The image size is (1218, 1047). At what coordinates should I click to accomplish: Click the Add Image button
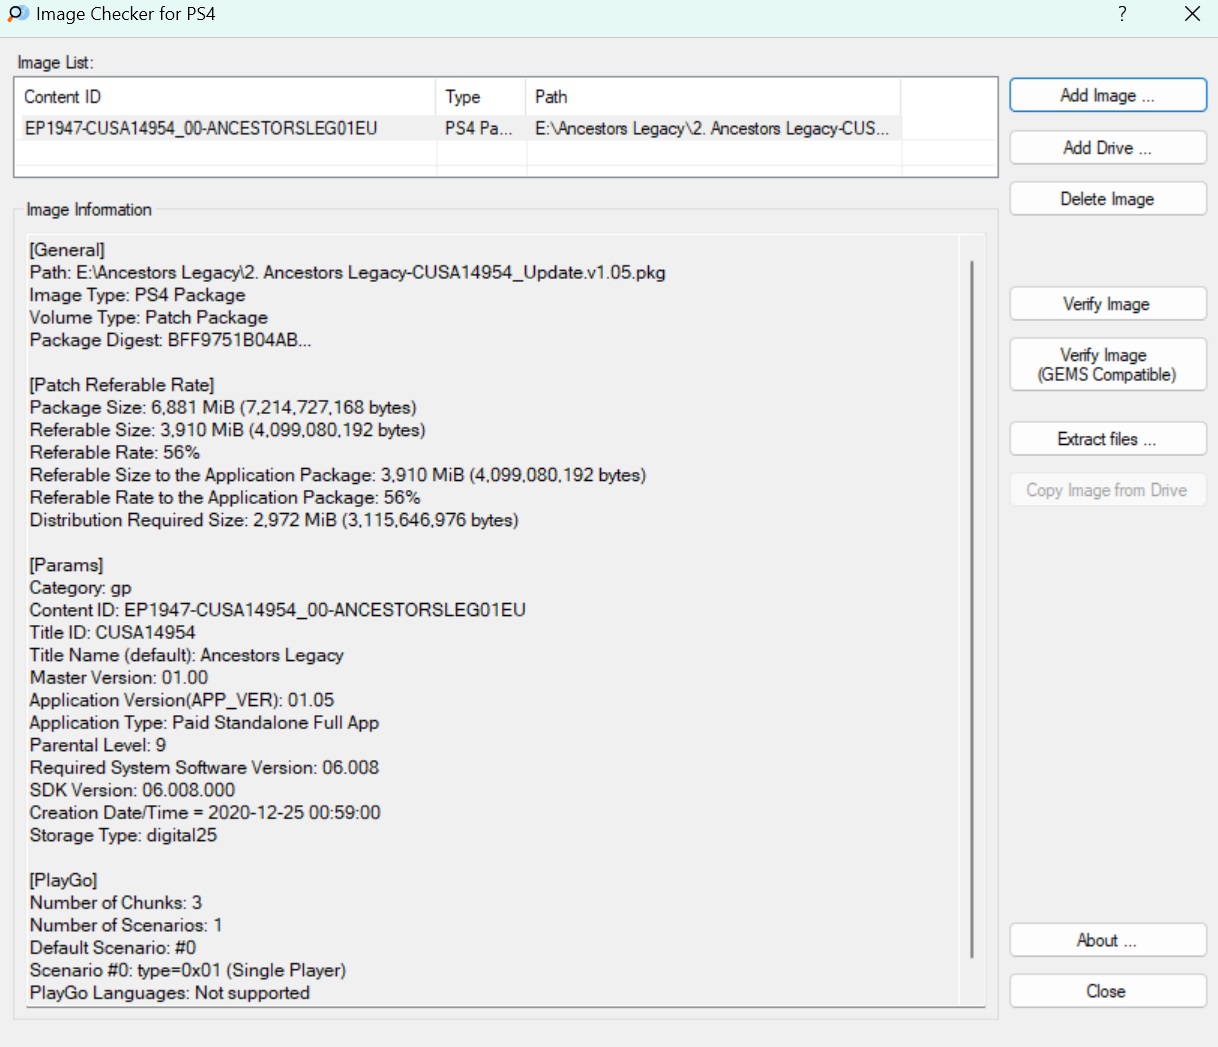click(1107, 96)
